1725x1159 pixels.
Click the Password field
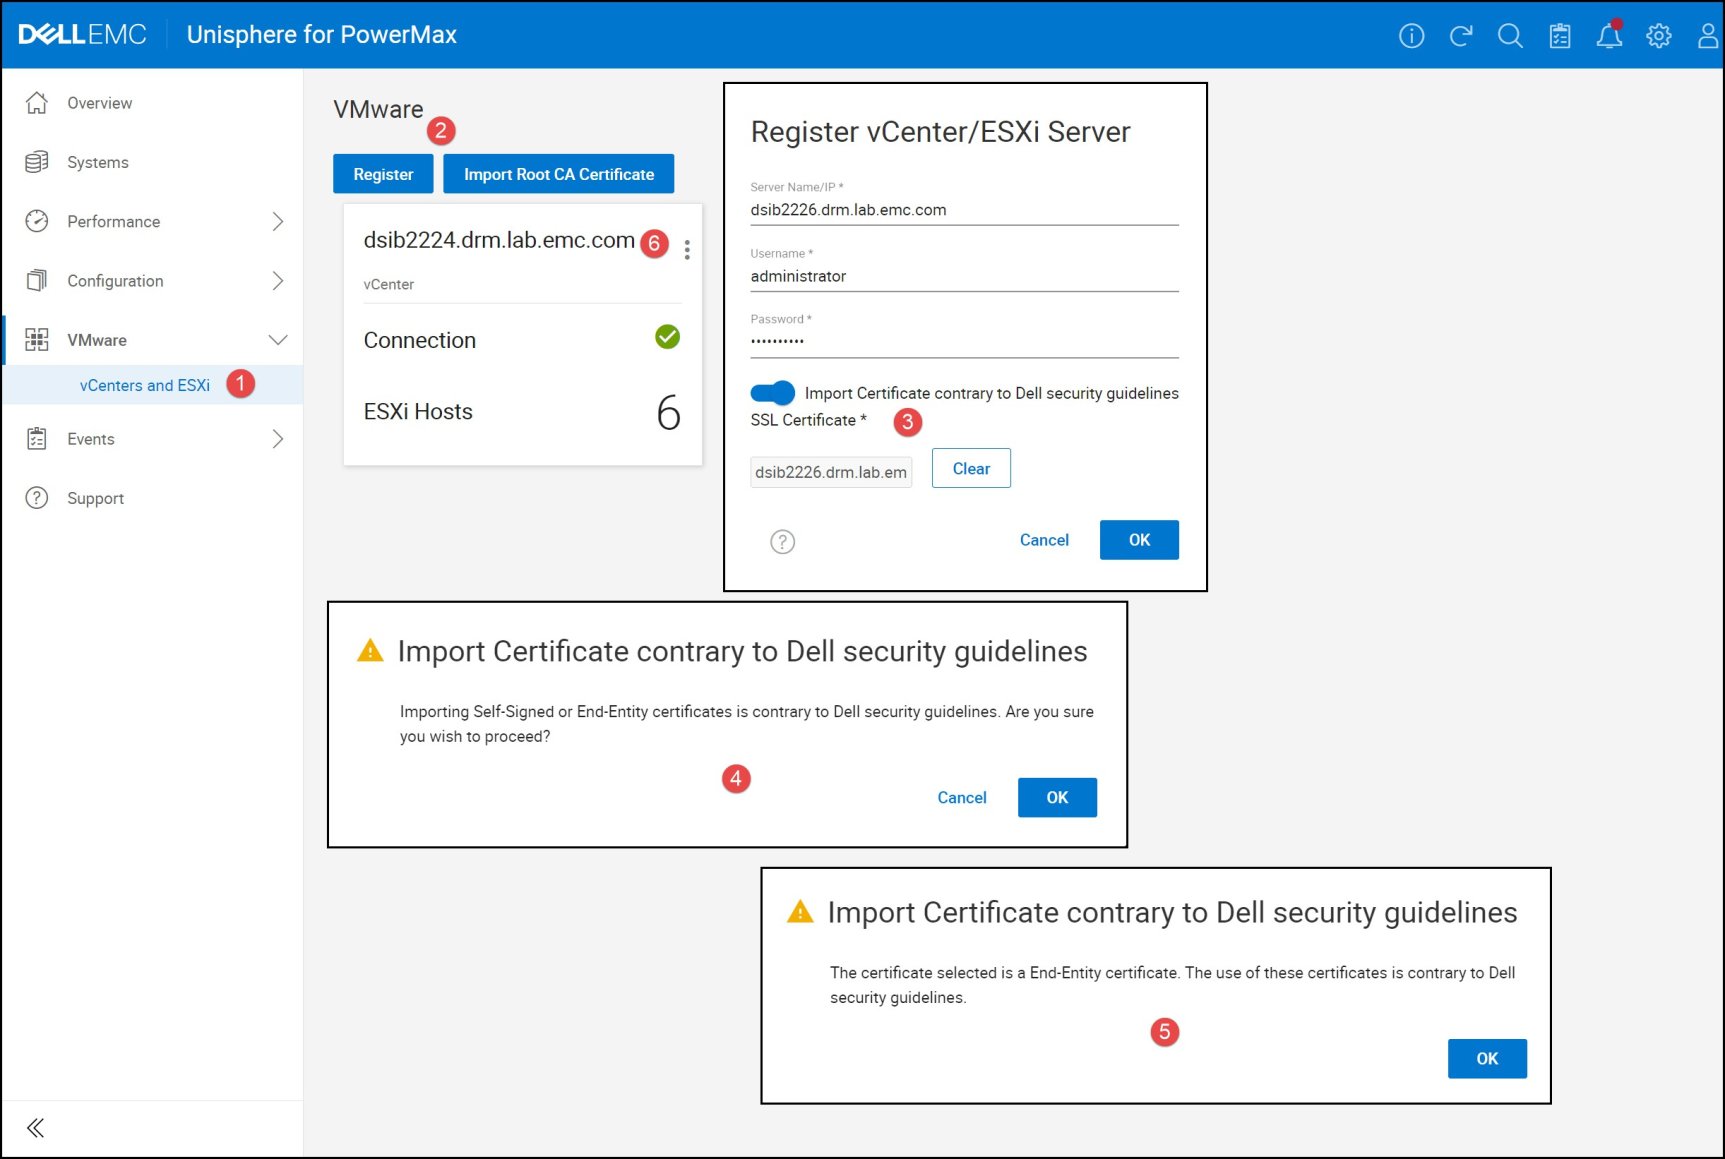click(x=964, y=342)
